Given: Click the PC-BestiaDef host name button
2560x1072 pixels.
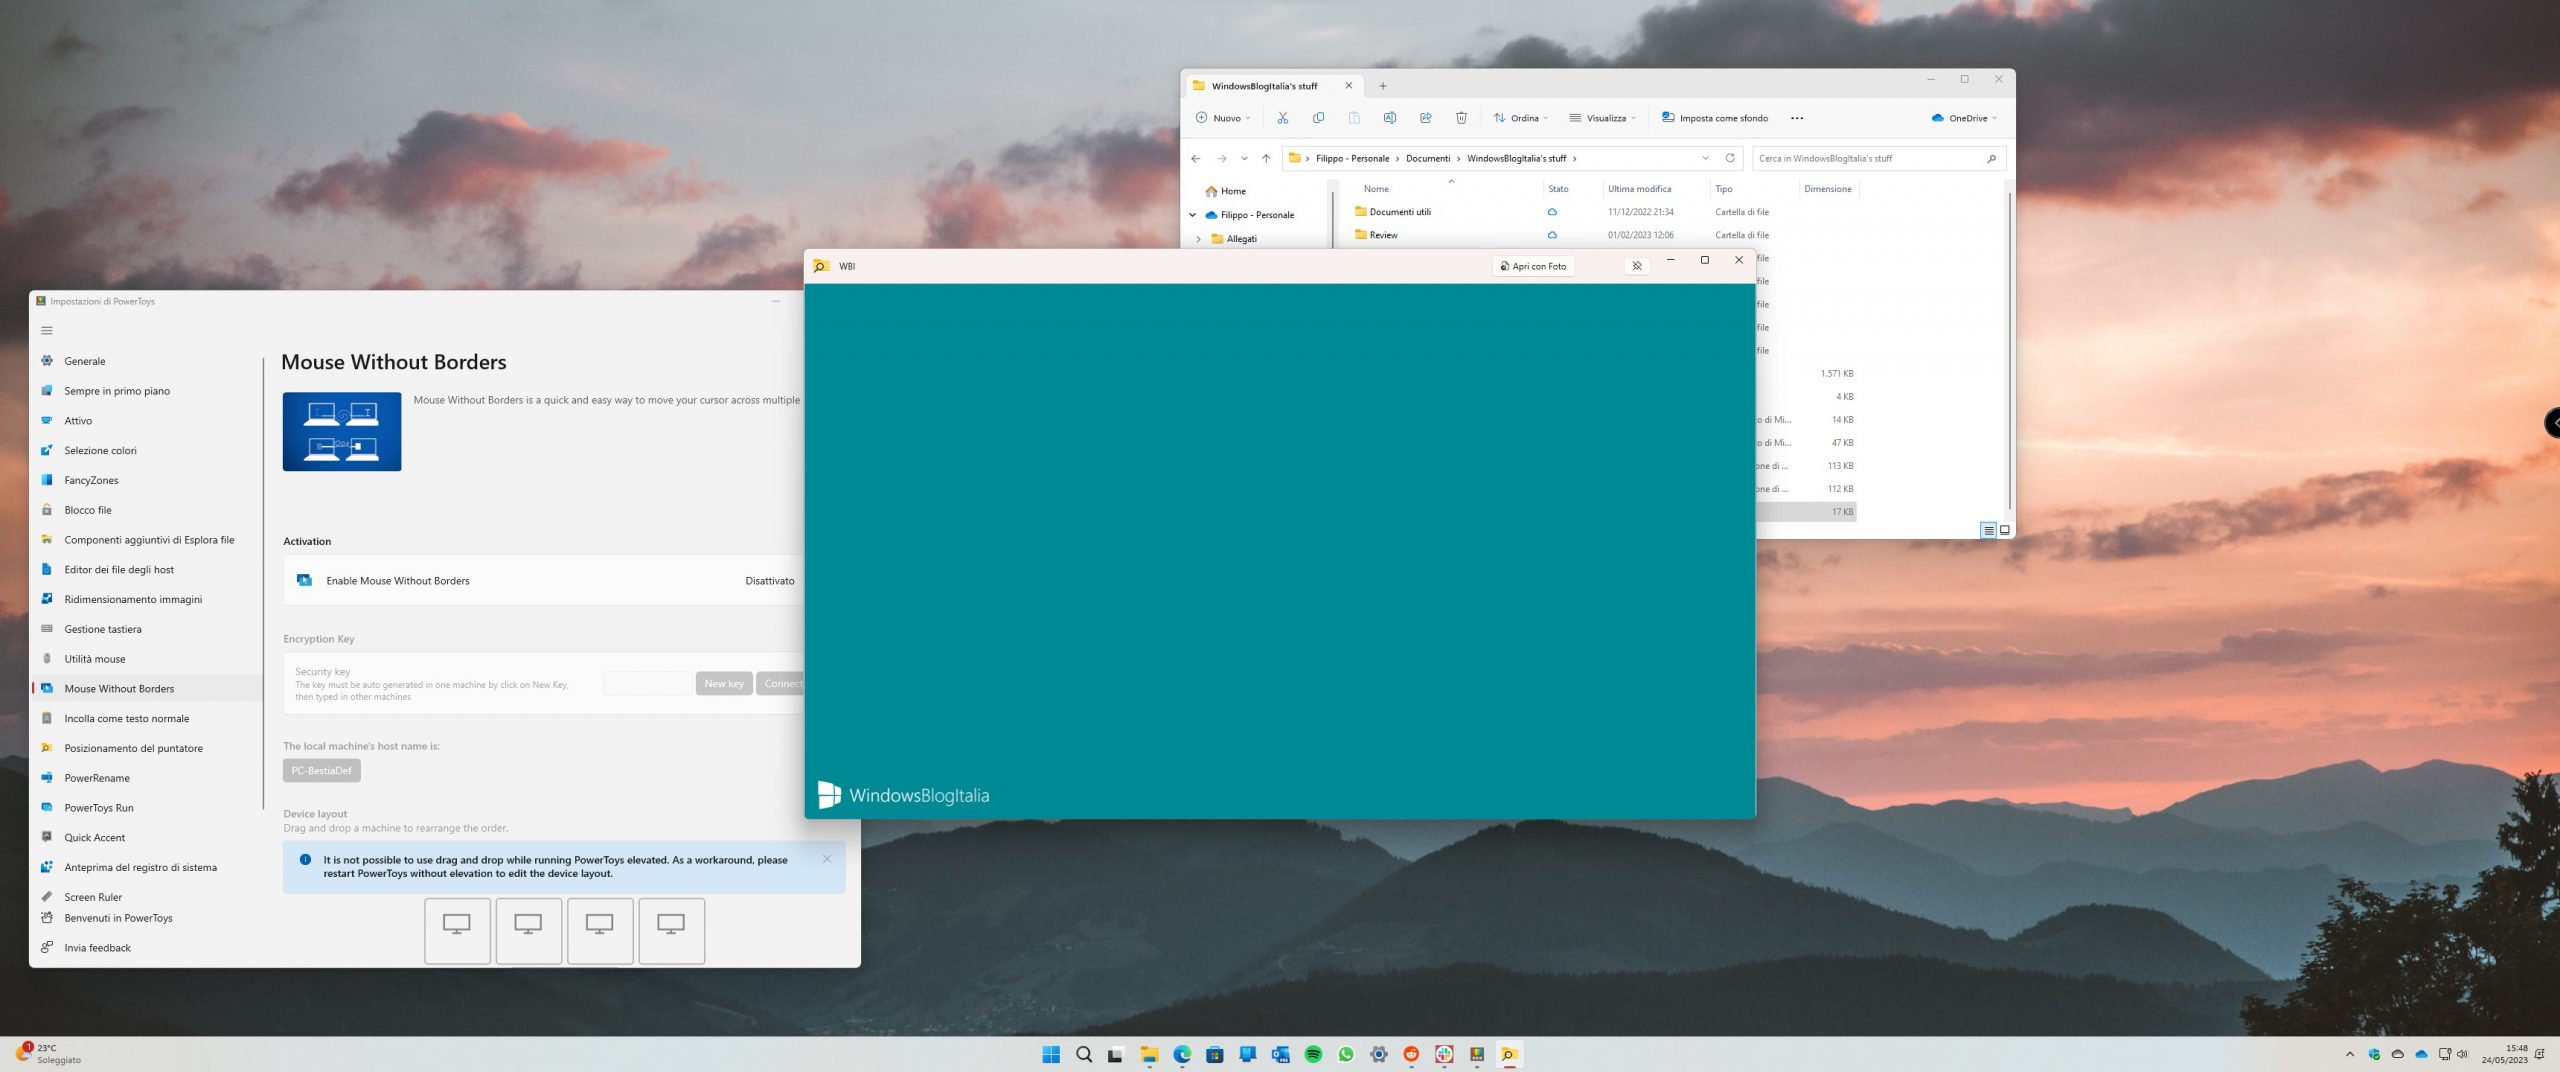Looking at the screenshot, I should coord(321,771).
